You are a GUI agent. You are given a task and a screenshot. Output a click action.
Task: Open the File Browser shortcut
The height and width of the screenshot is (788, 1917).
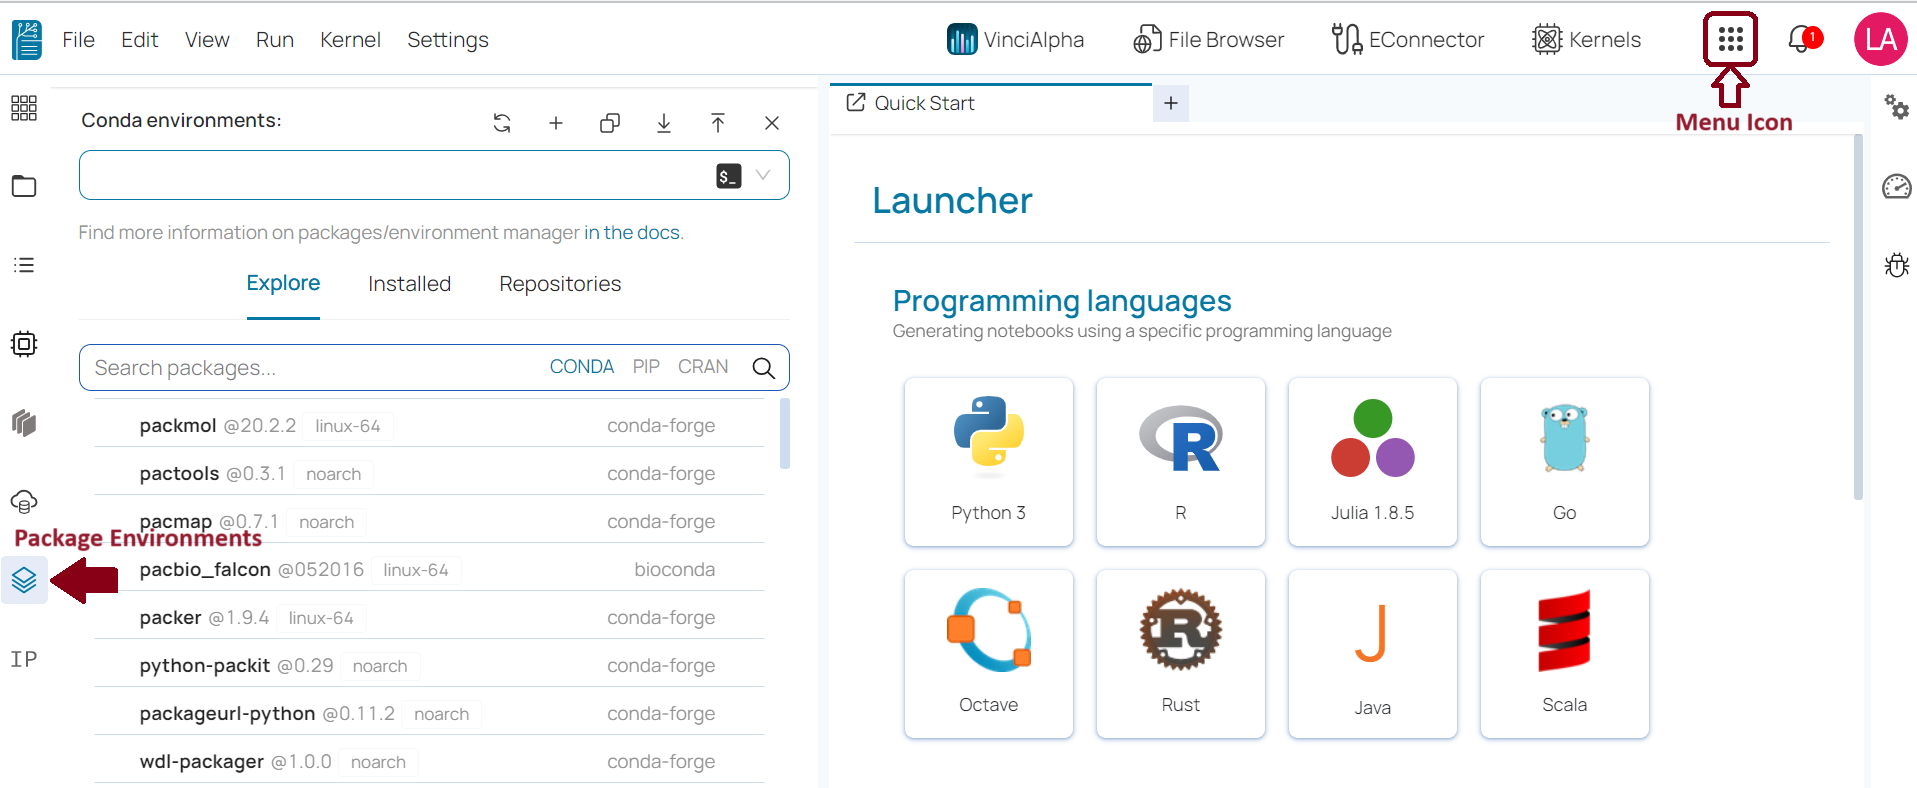tap(1208, 39)
